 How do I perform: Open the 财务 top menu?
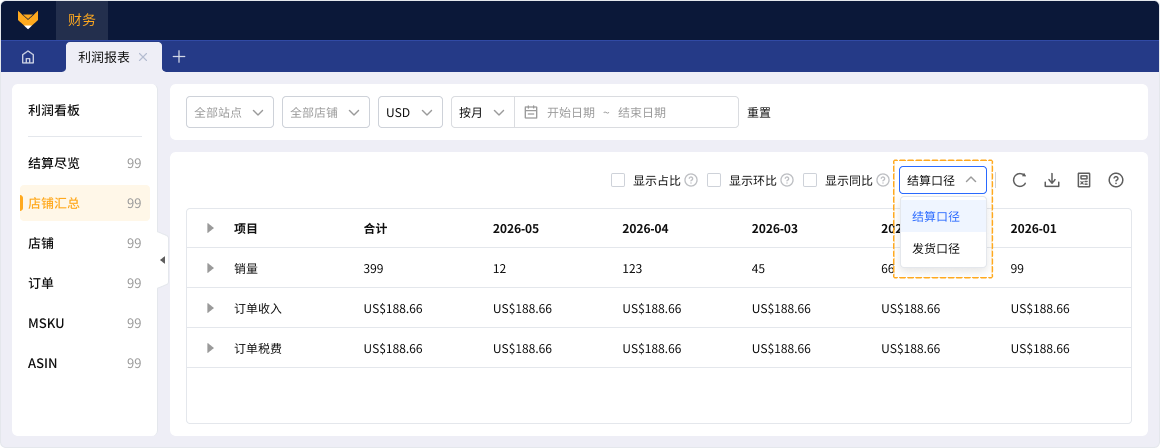(x=82, y=20)
